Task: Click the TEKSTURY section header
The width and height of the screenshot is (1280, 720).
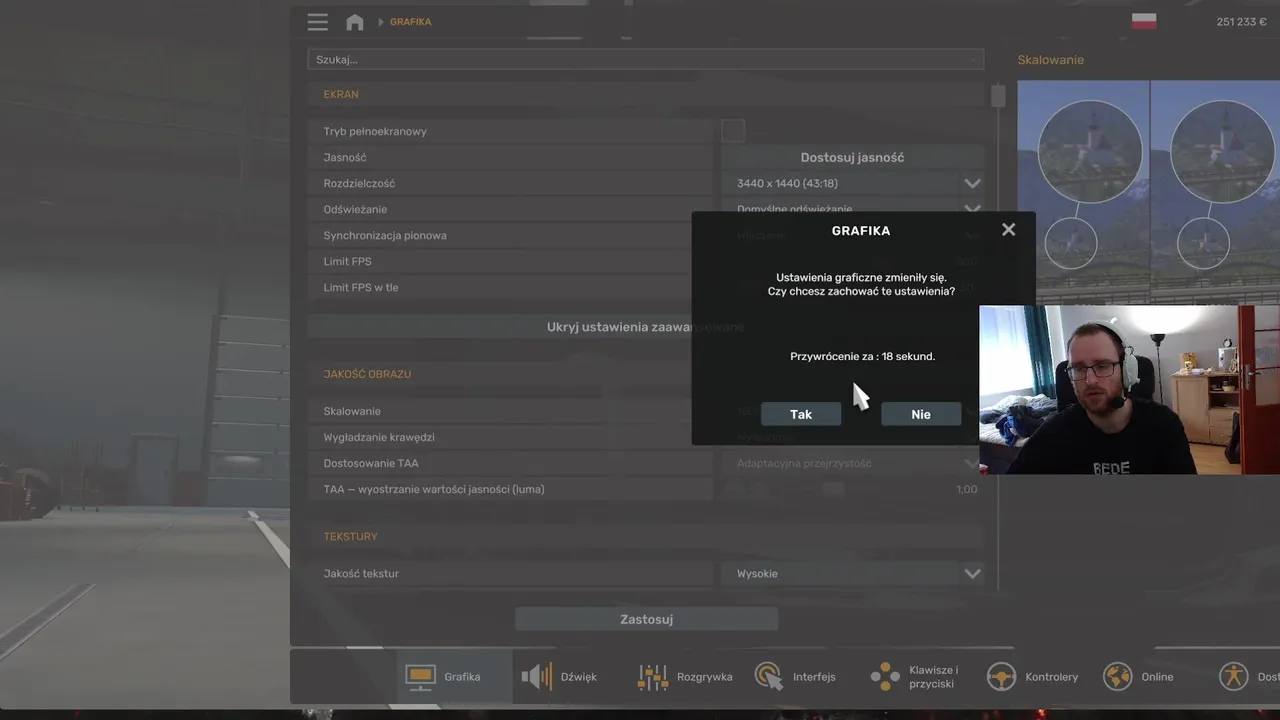Action: 350,537
